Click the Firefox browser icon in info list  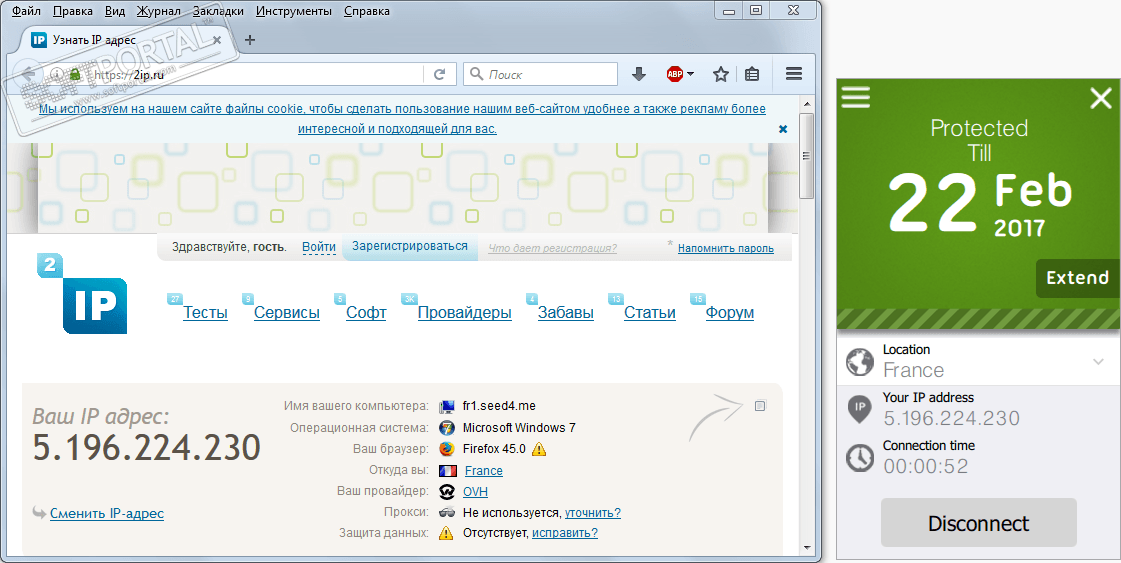pyautogui.click(x=448, y=449)
